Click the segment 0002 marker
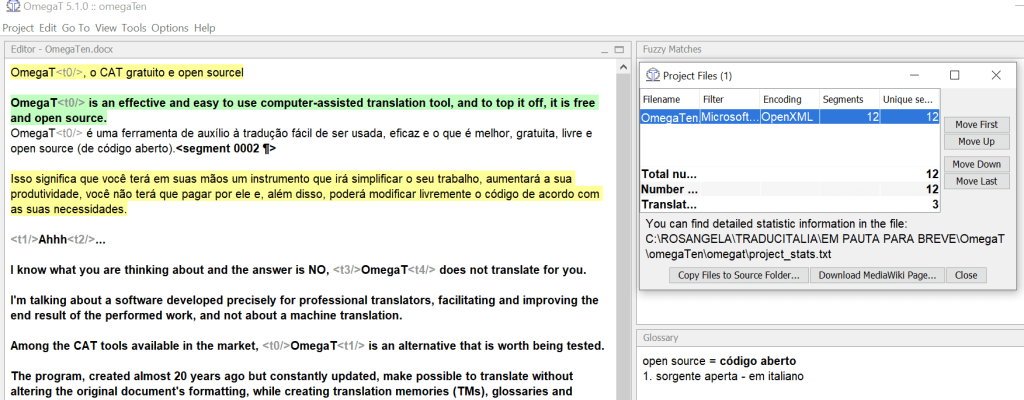This screenshot has height=400, width=1024. click(x=226, y=148)
